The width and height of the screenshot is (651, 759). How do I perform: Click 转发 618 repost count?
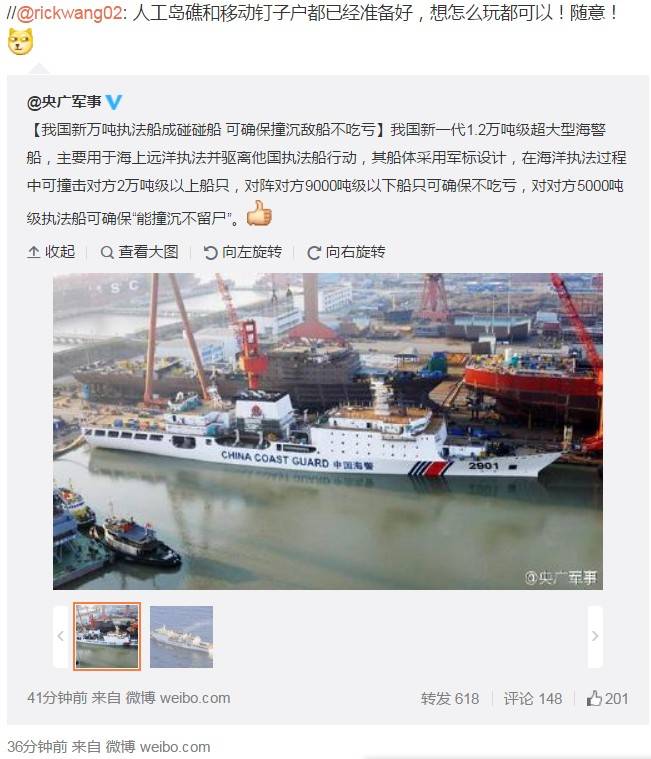[x=450, y=698]
